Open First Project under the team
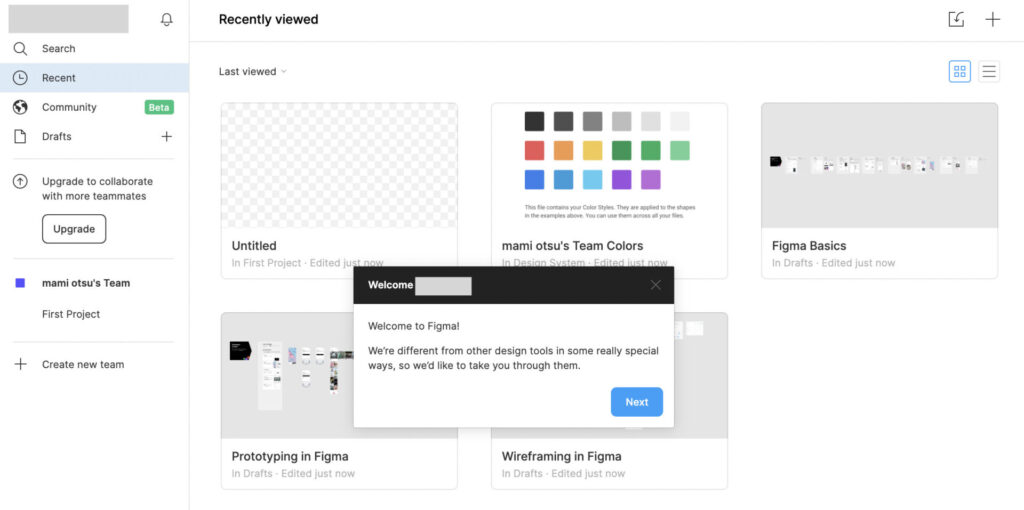Image resolution: width=1024 pixels, height=510 pixels. [71, 314]
